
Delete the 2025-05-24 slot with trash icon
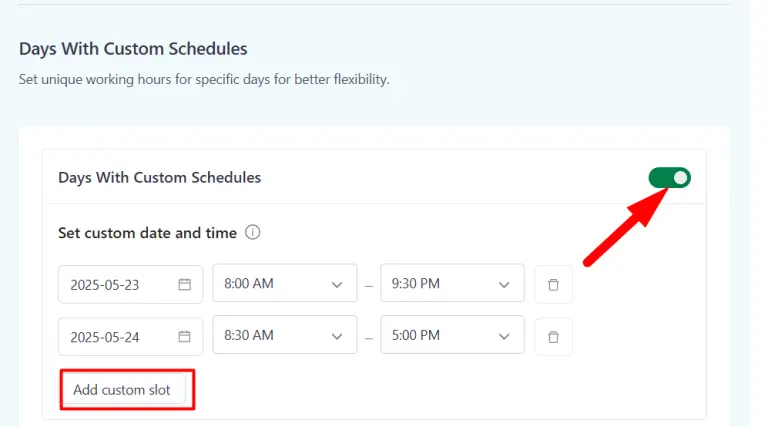(553, 336)
